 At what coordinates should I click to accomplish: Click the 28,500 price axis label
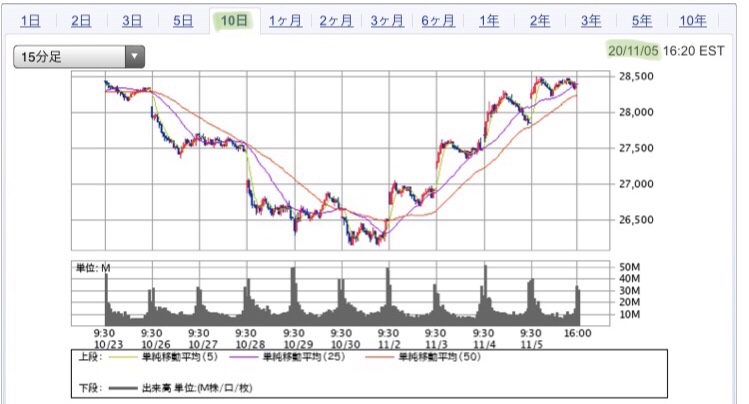click(636, 76)
